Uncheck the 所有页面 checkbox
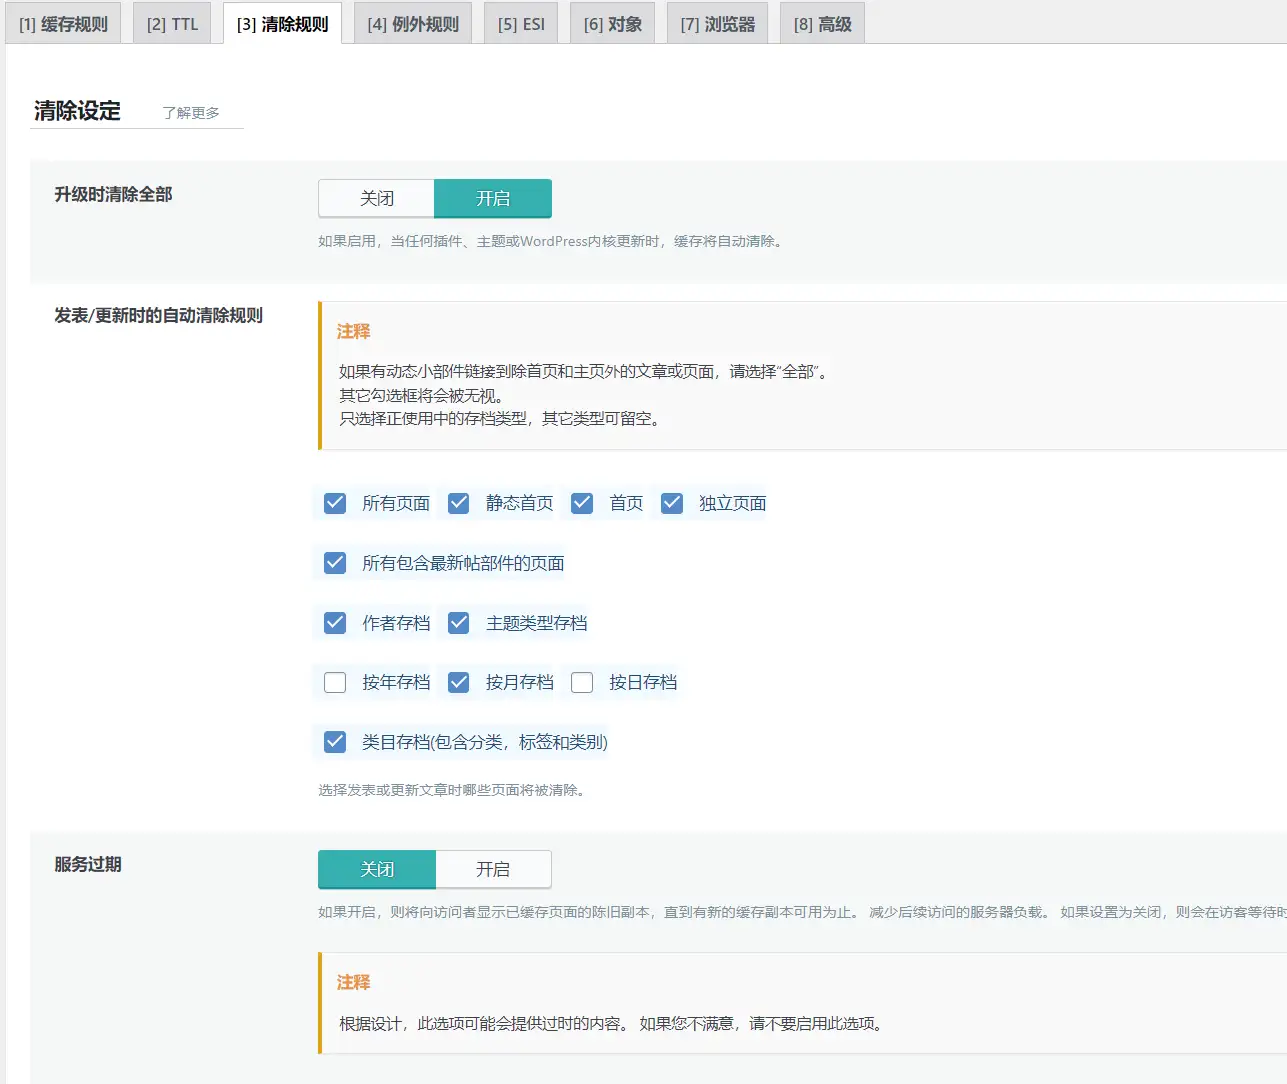Screen dimensions: 1287x1084 point(335,503)
